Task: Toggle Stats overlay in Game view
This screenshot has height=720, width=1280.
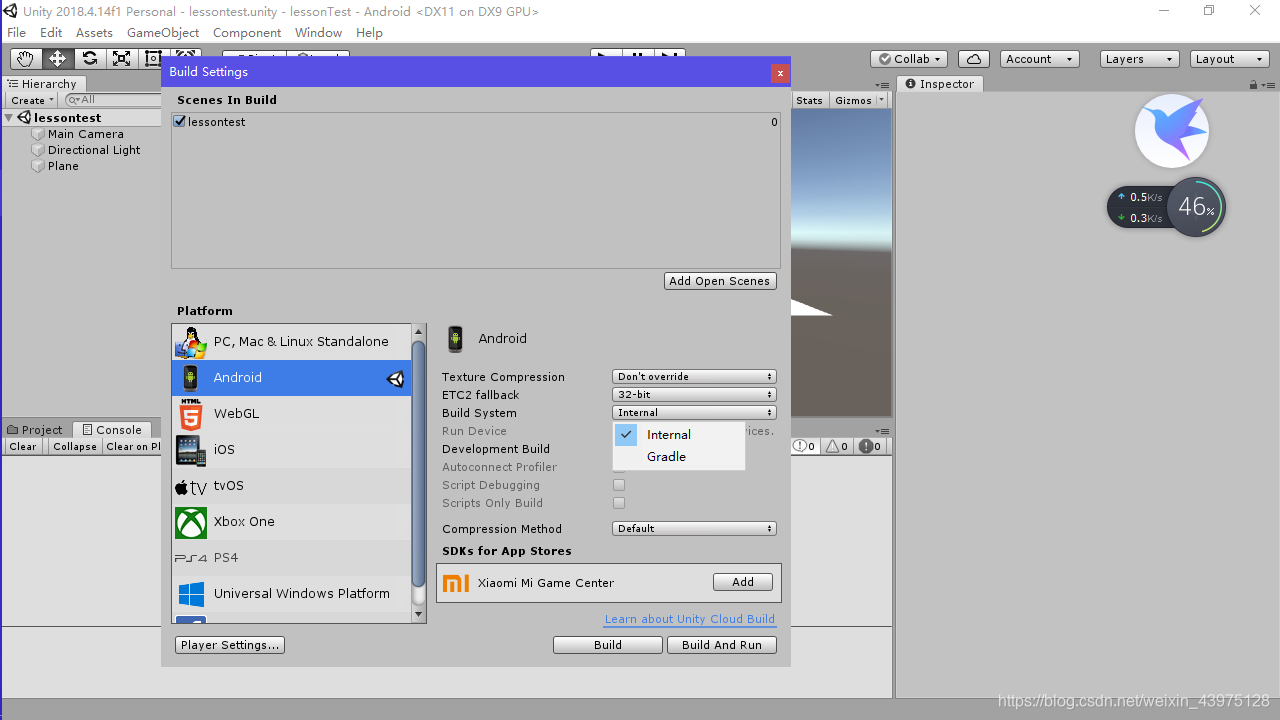Action: 810,100
